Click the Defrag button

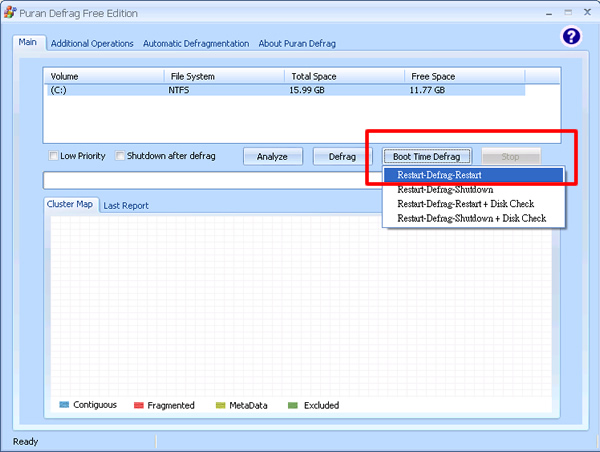point(342,157)
